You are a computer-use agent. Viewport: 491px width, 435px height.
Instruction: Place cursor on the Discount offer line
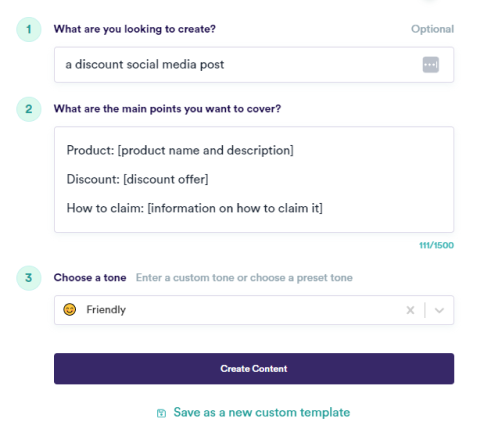(x=137, y=179)
